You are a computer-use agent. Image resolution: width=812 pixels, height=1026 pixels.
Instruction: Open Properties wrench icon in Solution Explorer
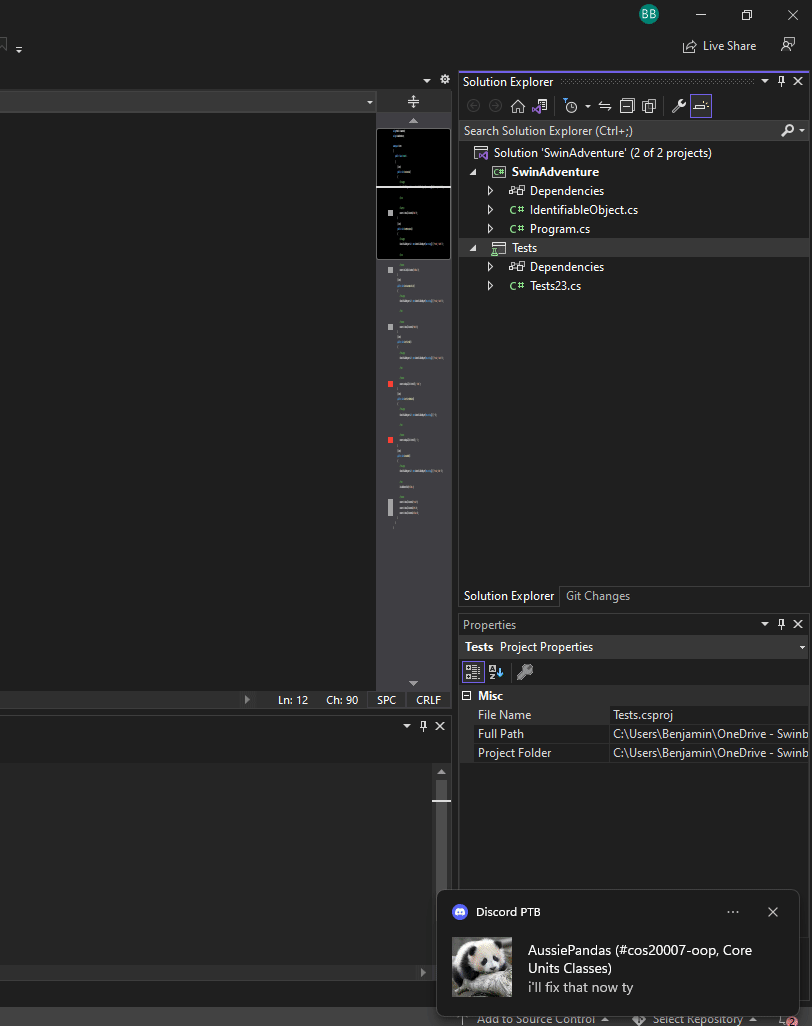coord(678,106)
